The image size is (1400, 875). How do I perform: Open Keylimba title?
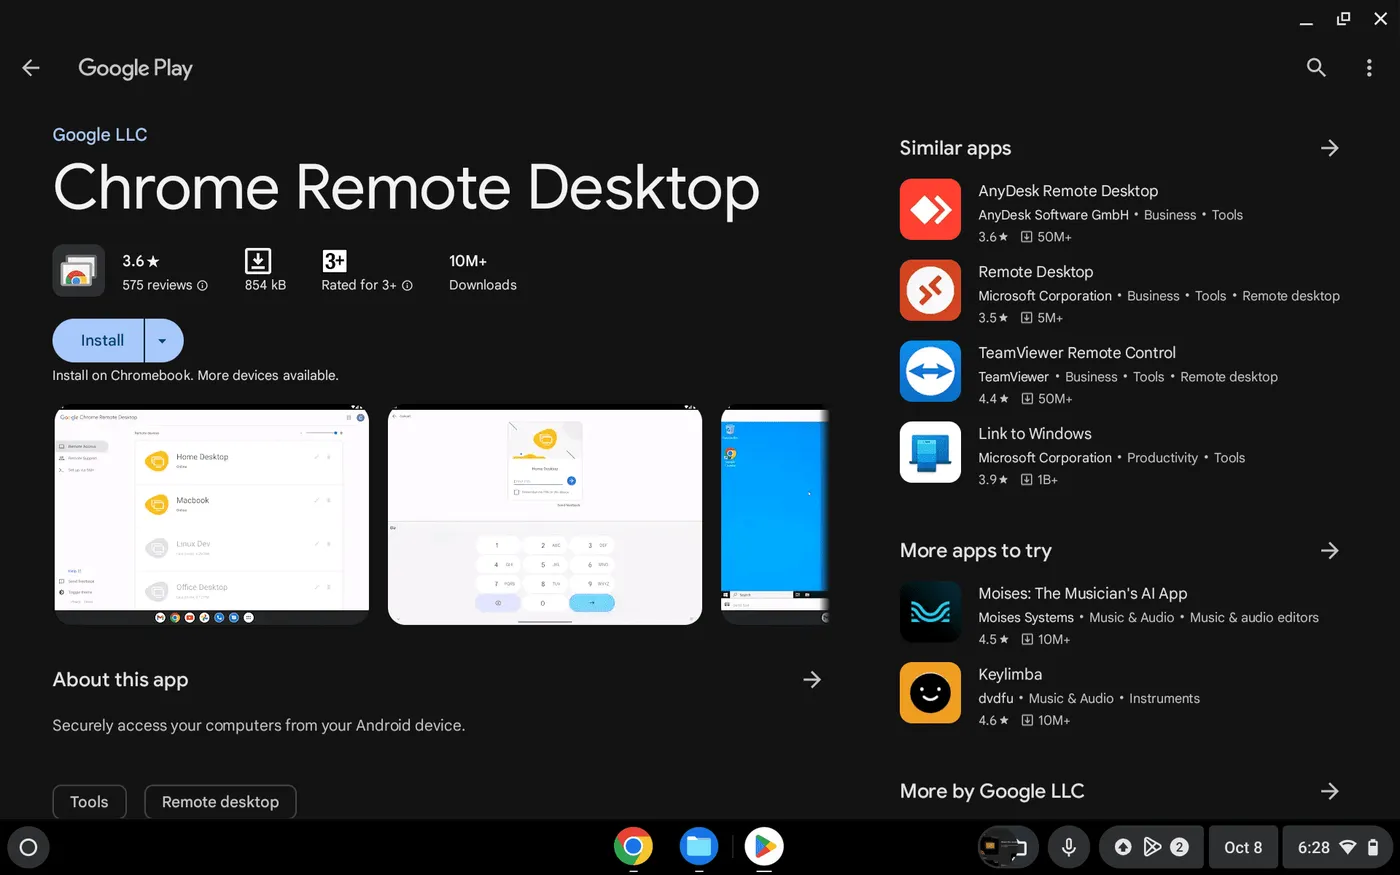pos(1010,675)
